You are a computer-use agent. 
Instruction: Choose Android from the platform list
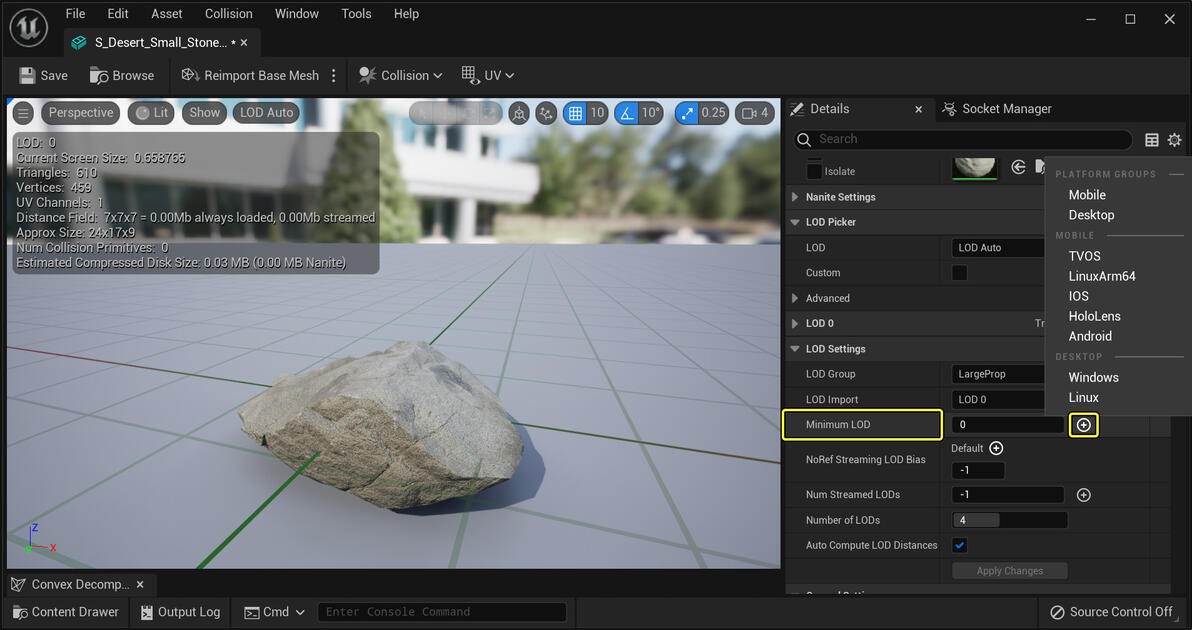[1090, 336]
